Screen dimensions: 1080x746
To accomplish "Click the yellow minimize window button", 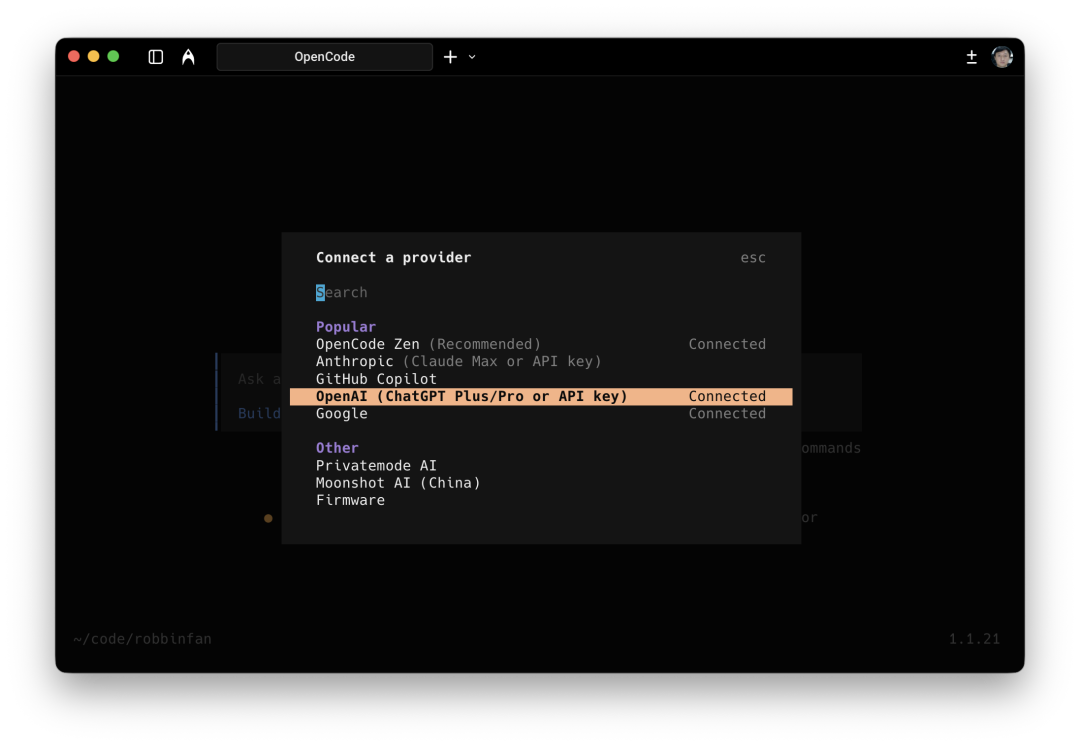I will pyautogui.click(x=94, y=56).
